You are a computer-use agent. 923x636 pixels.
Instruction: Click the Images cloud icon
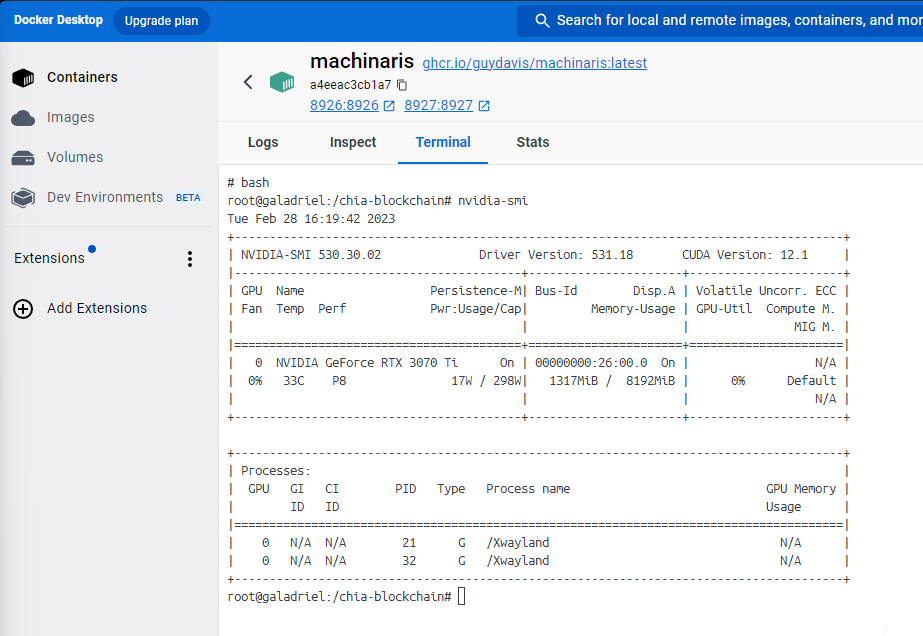tap(23, 118)
